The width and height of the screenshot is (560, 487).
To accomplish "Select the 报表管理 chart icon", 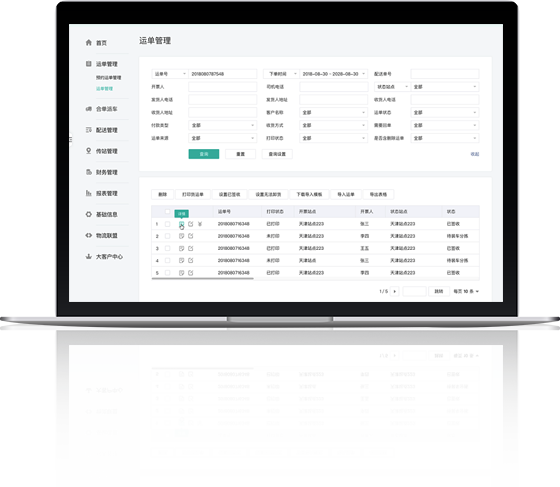I will [x=89, y=193].
